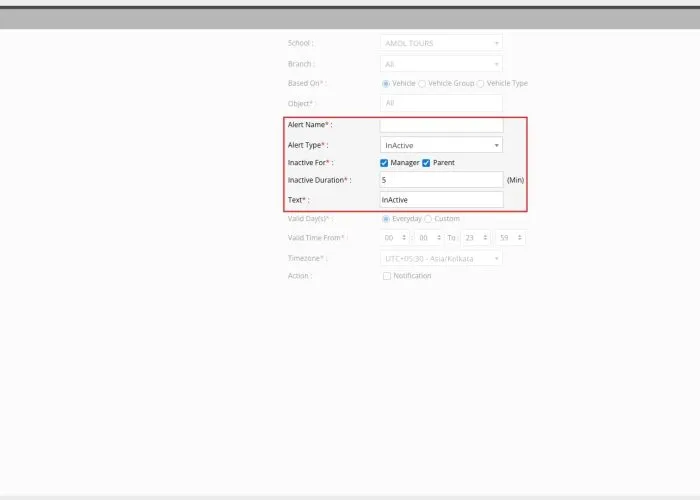700x500 pixels.
Task: Click the end hour stepper showing 23
Action: (475, 238)
